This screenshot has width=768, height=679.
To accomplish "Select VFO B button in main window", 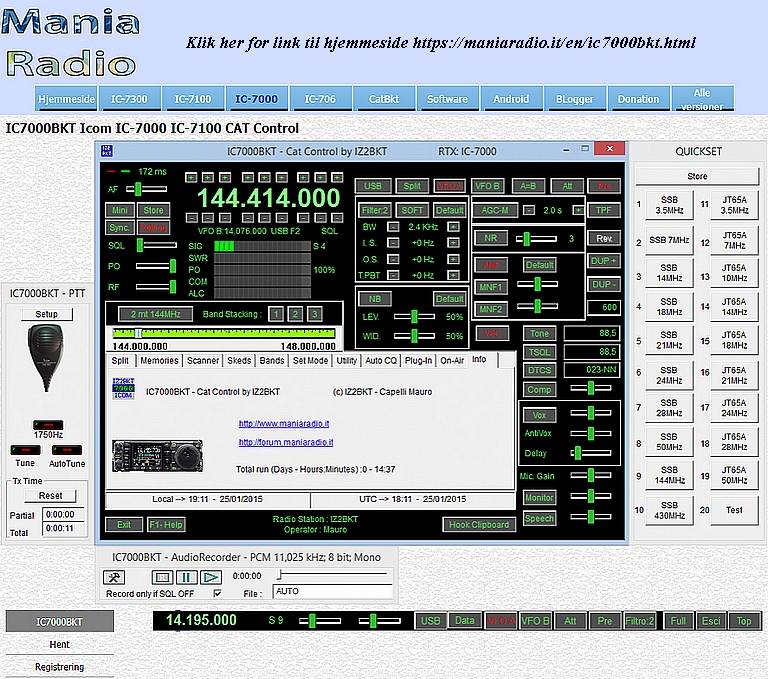I will coord(487,186).
